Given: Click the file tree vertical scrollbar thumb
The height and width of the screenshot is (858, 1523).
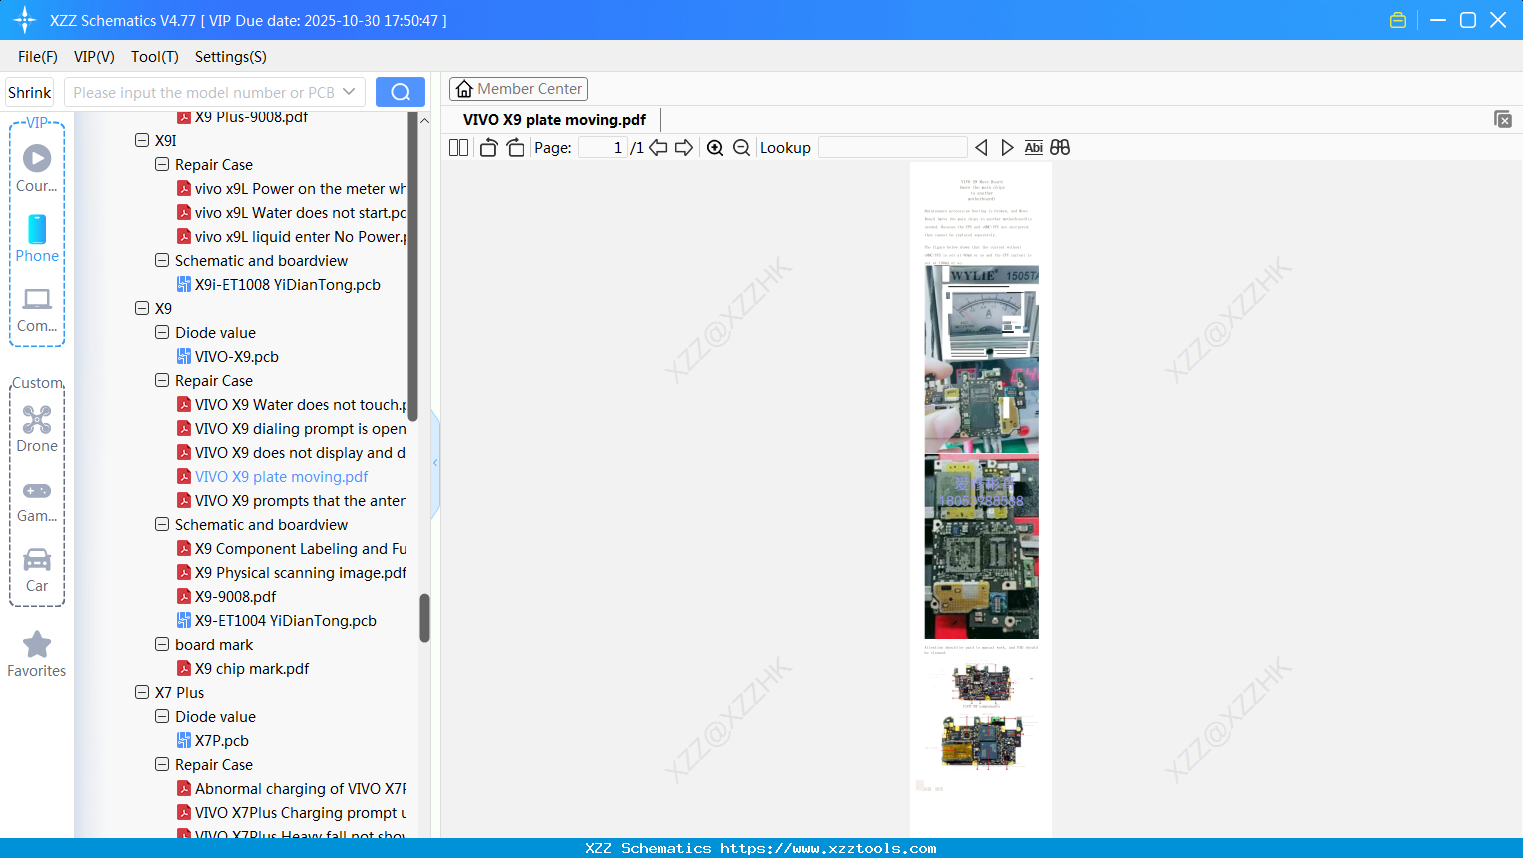Looking at the screenshot, I should (x=424, y=618).
